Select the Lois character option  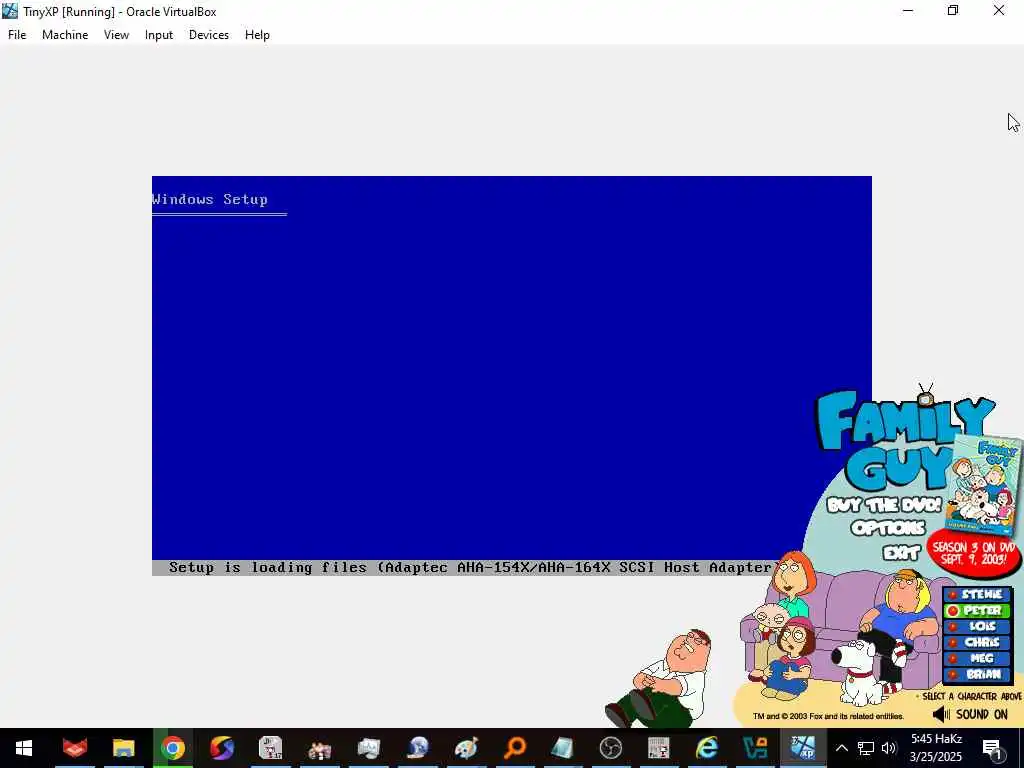[977, 626]
